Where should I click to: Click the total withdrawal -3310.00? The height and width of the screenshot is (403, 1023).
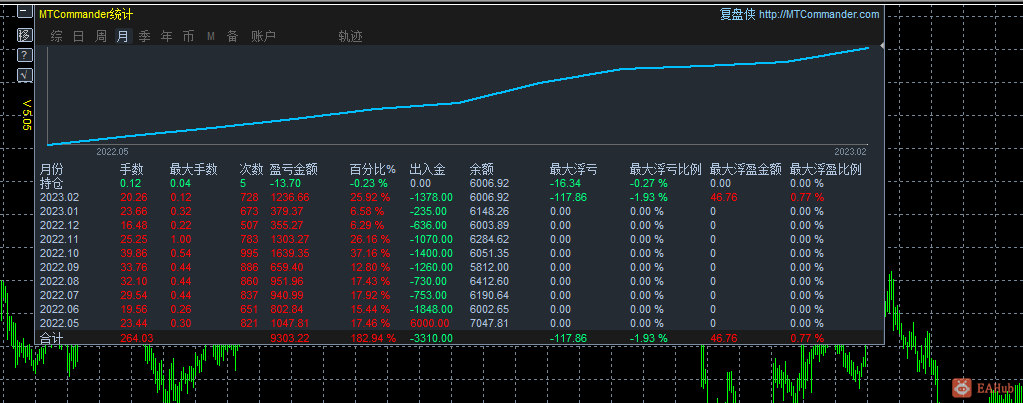point(431,338)
